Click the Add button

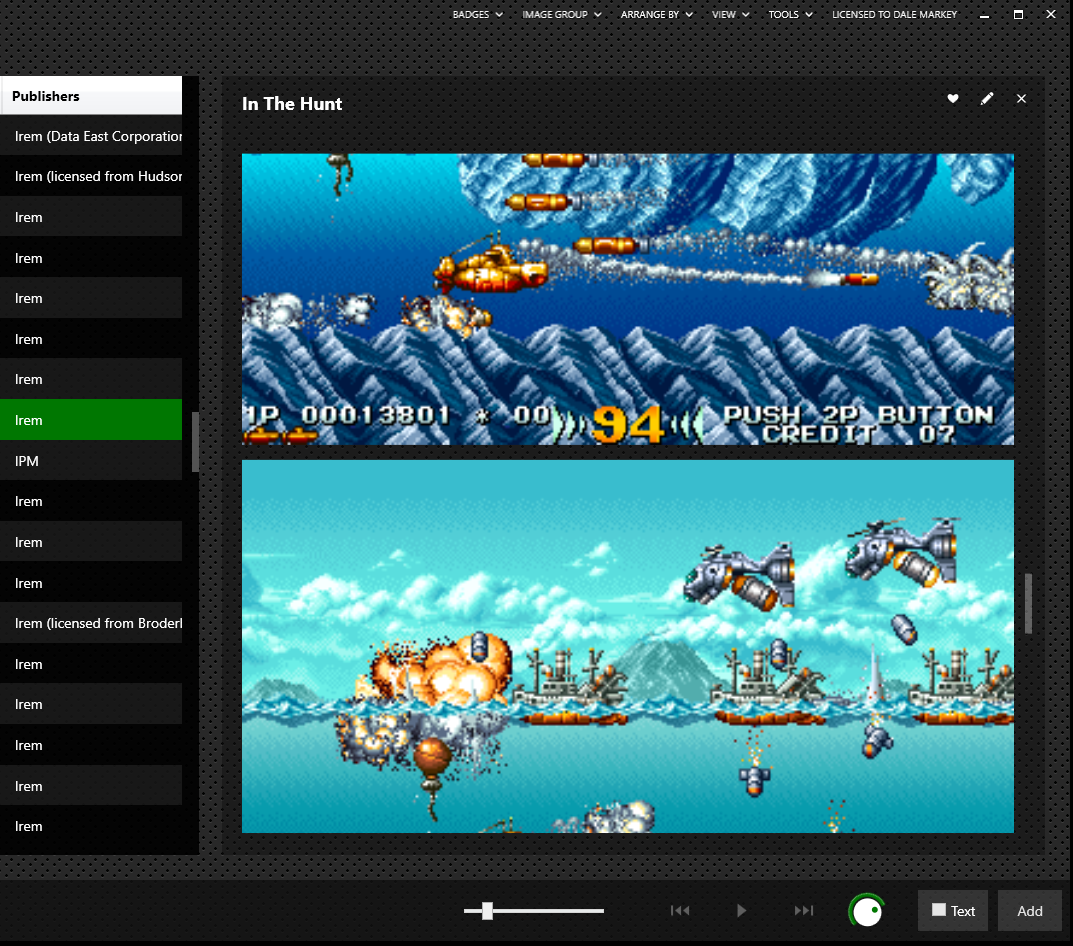(1029, 910)
